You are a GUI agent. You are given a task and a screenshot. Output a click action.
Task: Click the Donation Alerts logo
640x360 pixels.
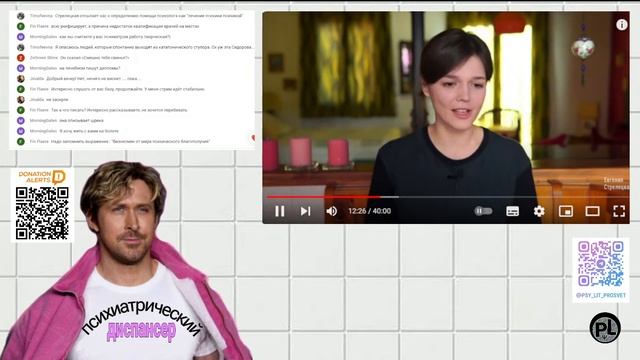pyautogui.click(x=42, y=177)
